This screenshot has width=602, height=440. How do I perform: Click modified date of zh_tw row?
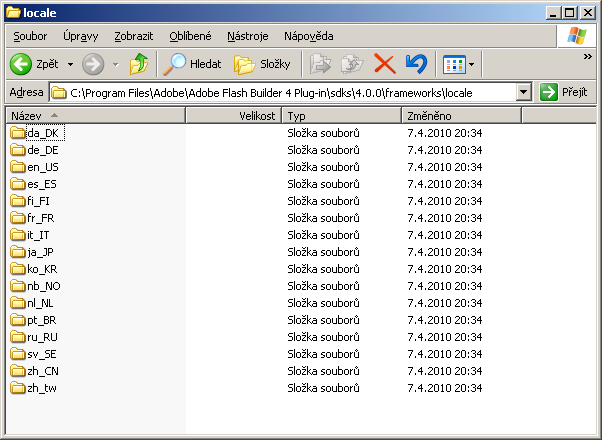click(x=445, y=388)
